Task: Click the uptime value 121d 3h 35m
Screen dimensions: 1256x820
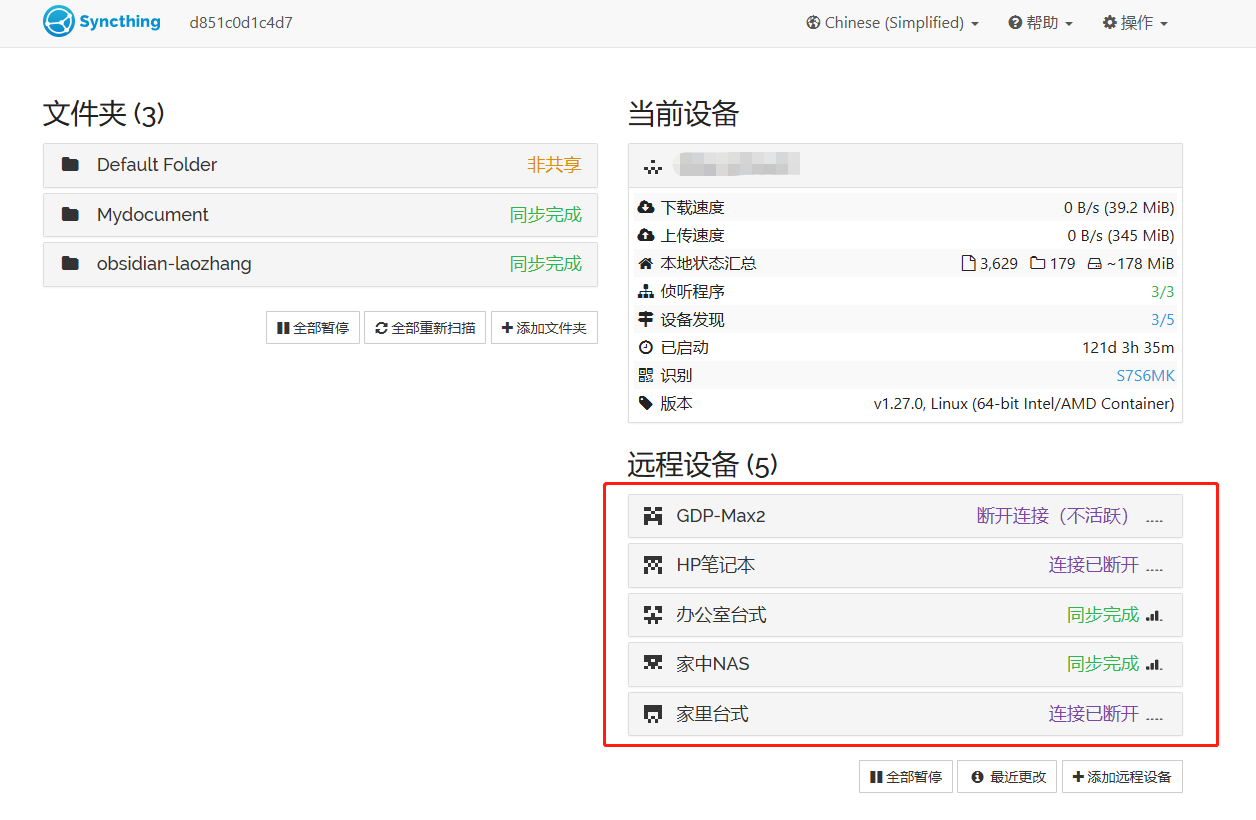Action: point(1128,348)
